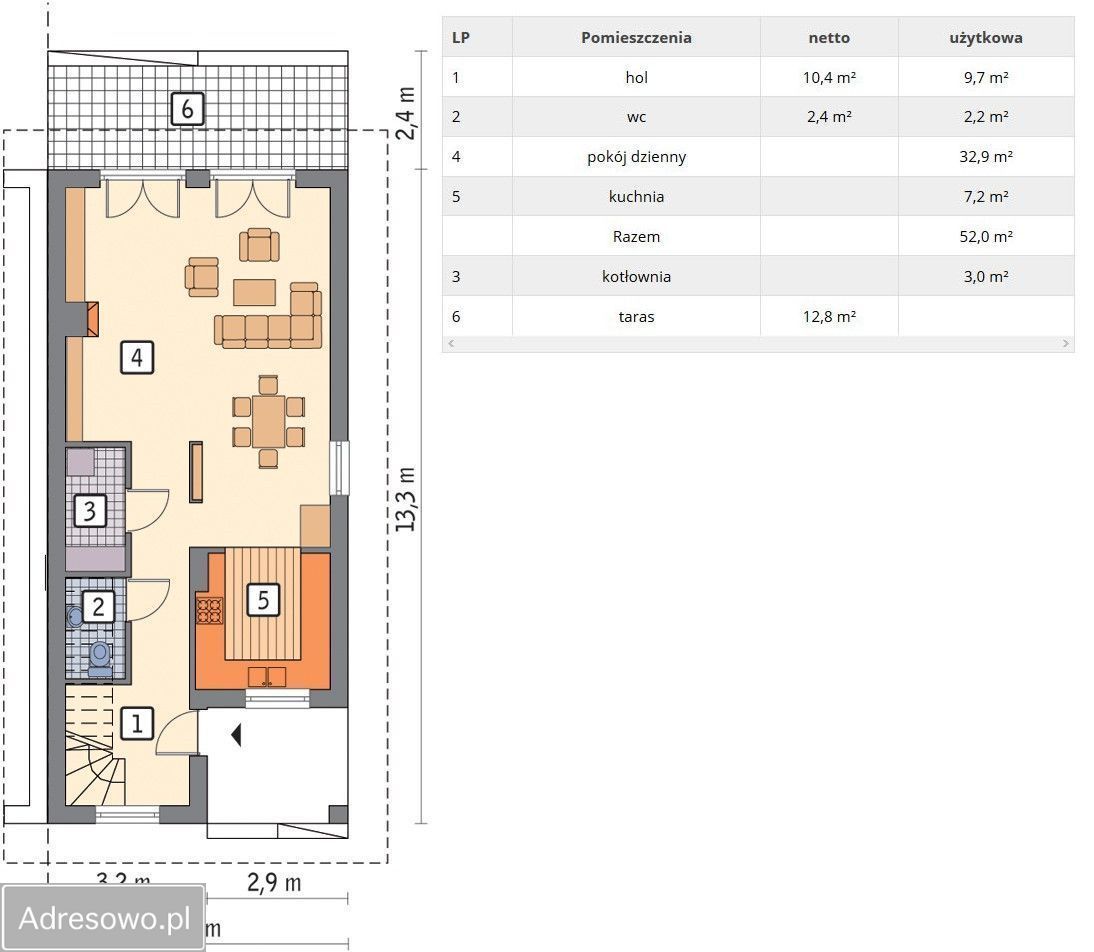Click the 9,7 m² value for hol
This screenshot has width=1094, height=952.
[x=986, y=77]
